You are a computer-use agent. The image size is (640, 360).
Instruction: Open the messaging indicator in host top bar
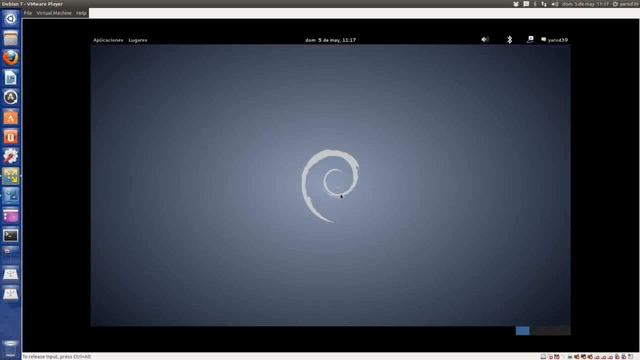click(x=526, y=4)
